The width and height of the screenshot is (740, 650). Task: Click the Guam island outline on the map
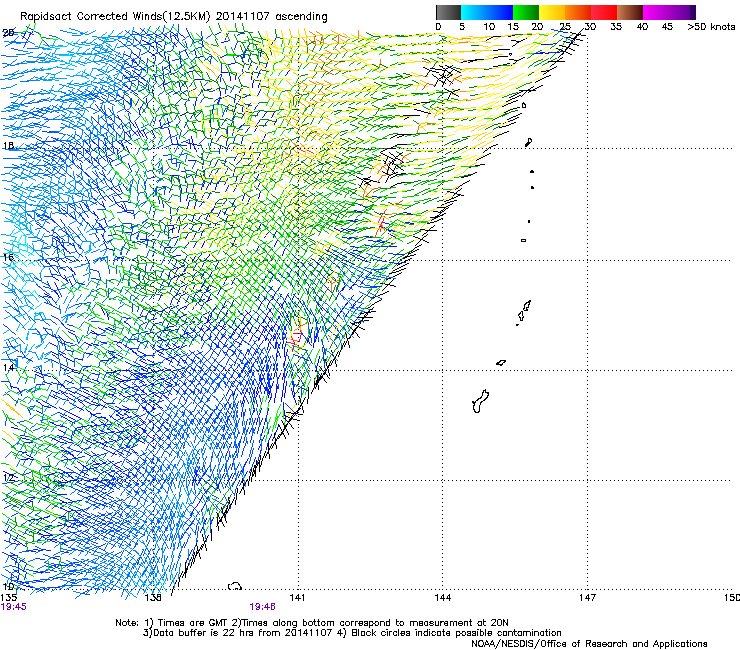(x=480, y=401)
